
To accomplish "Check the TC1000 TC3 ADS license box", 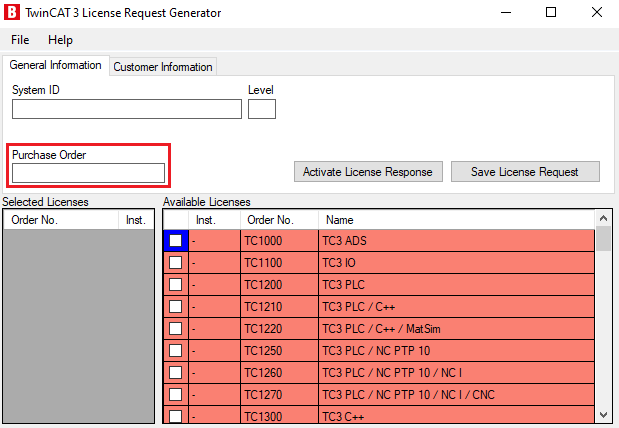I will point(176,240).
